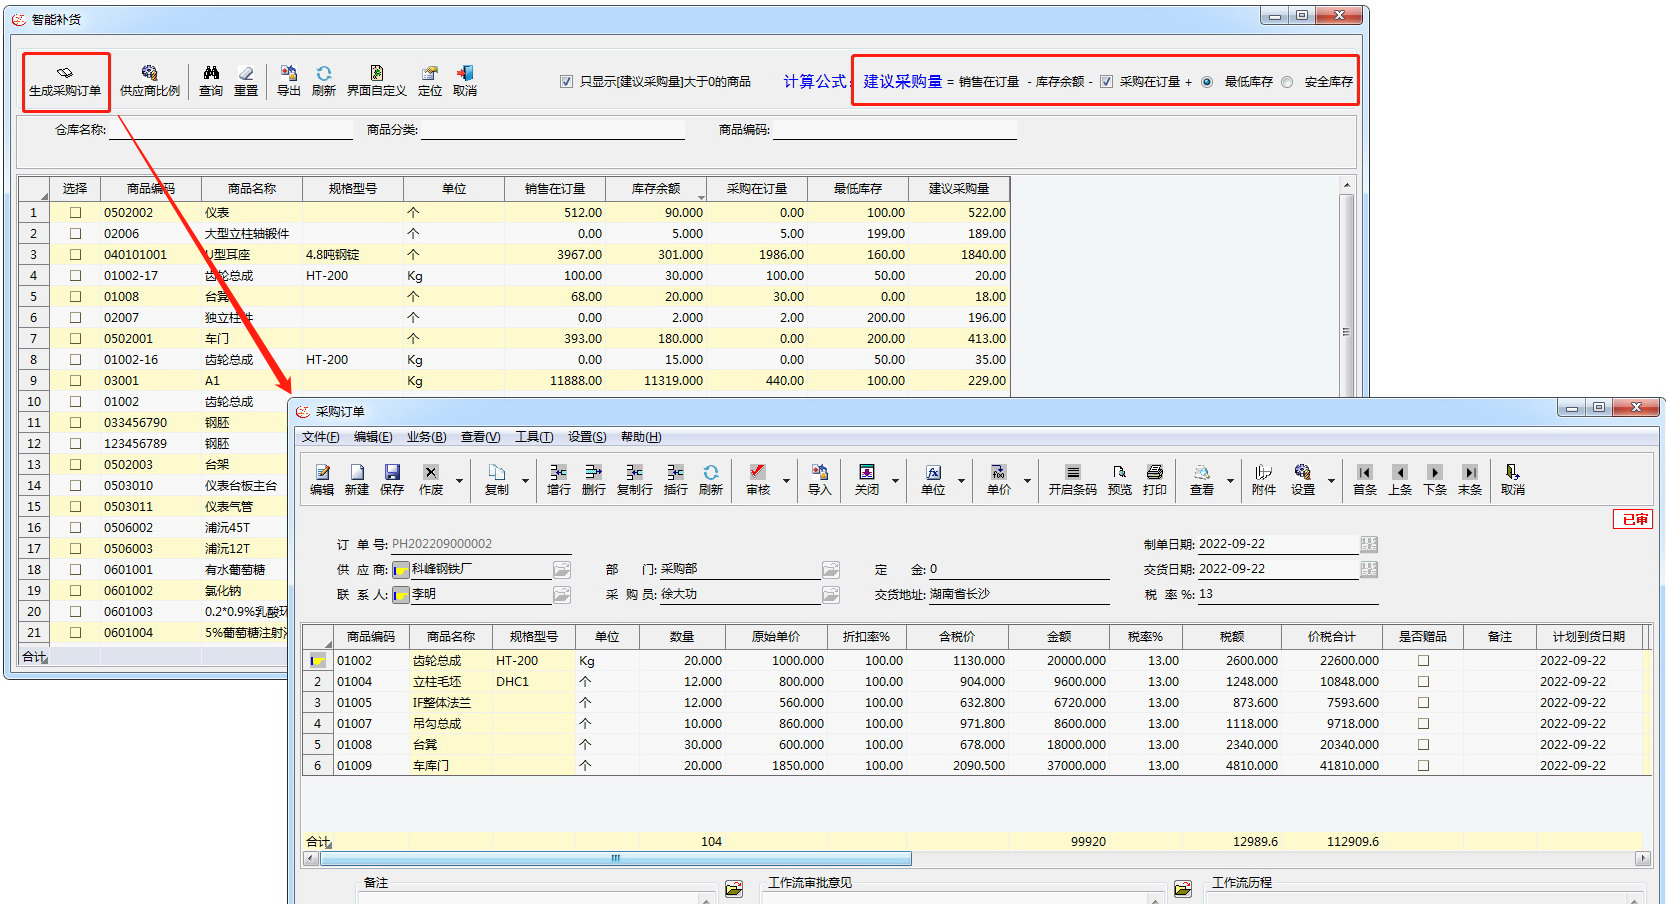Open the 供应商比例 tool
This screenshot has width=1666, height=904.
pyautogui.click(x=150, y=81)
